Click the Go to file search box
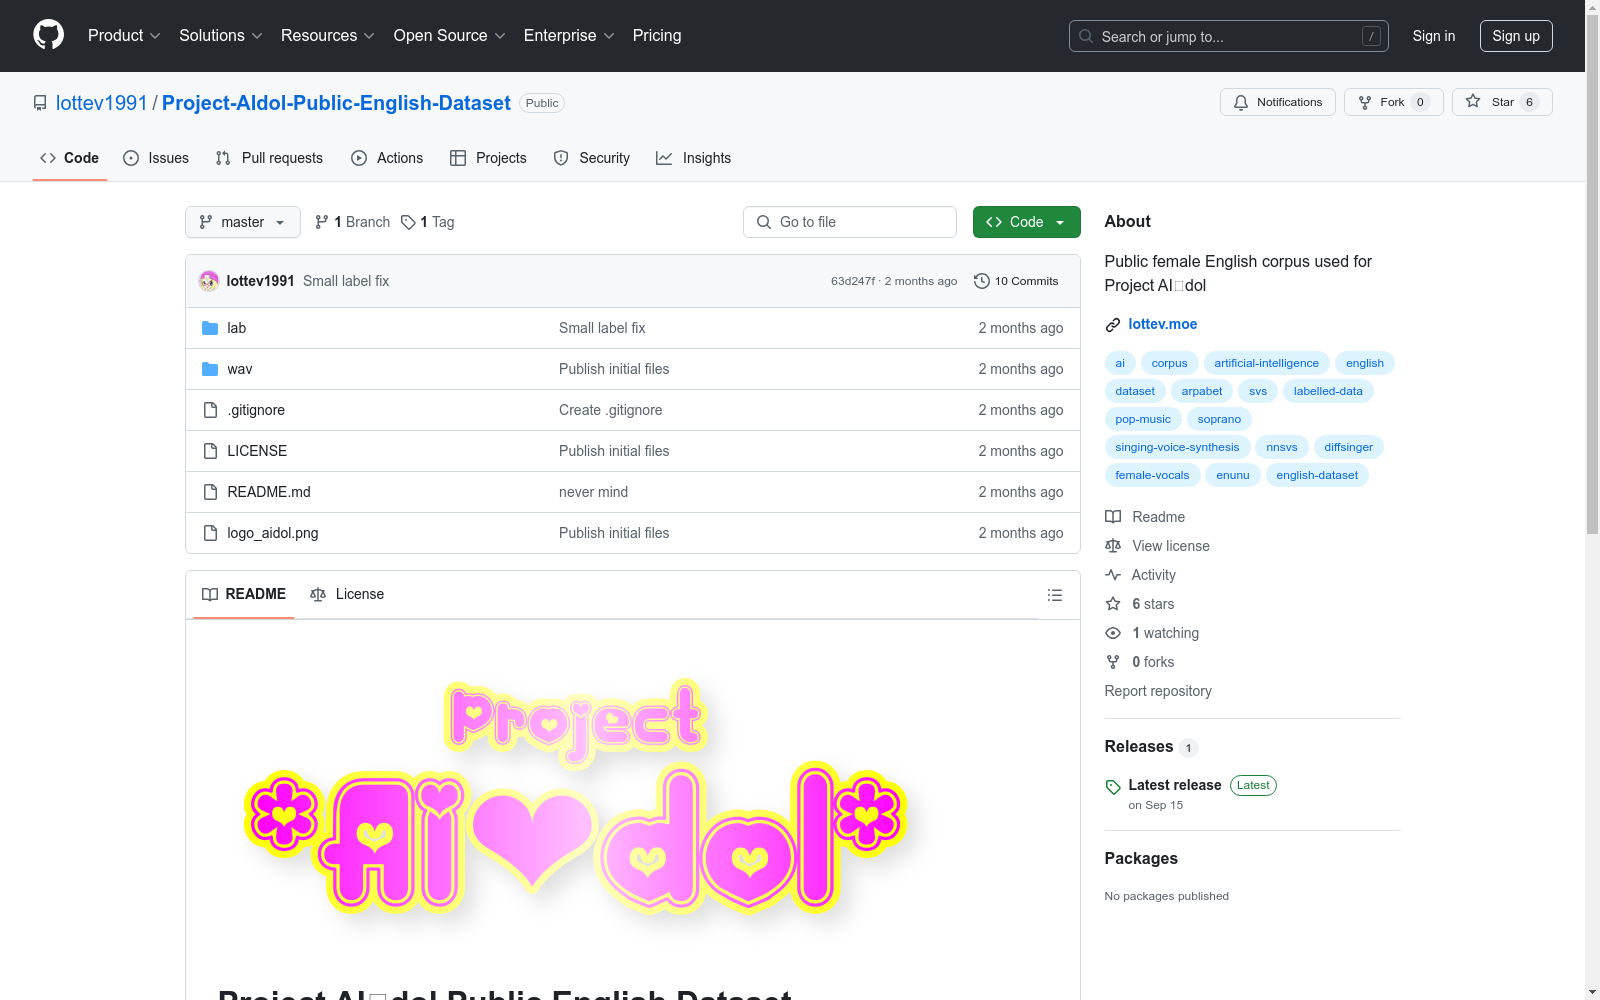Viewport: 1600px width, 1000px height. tap(850, 222)
